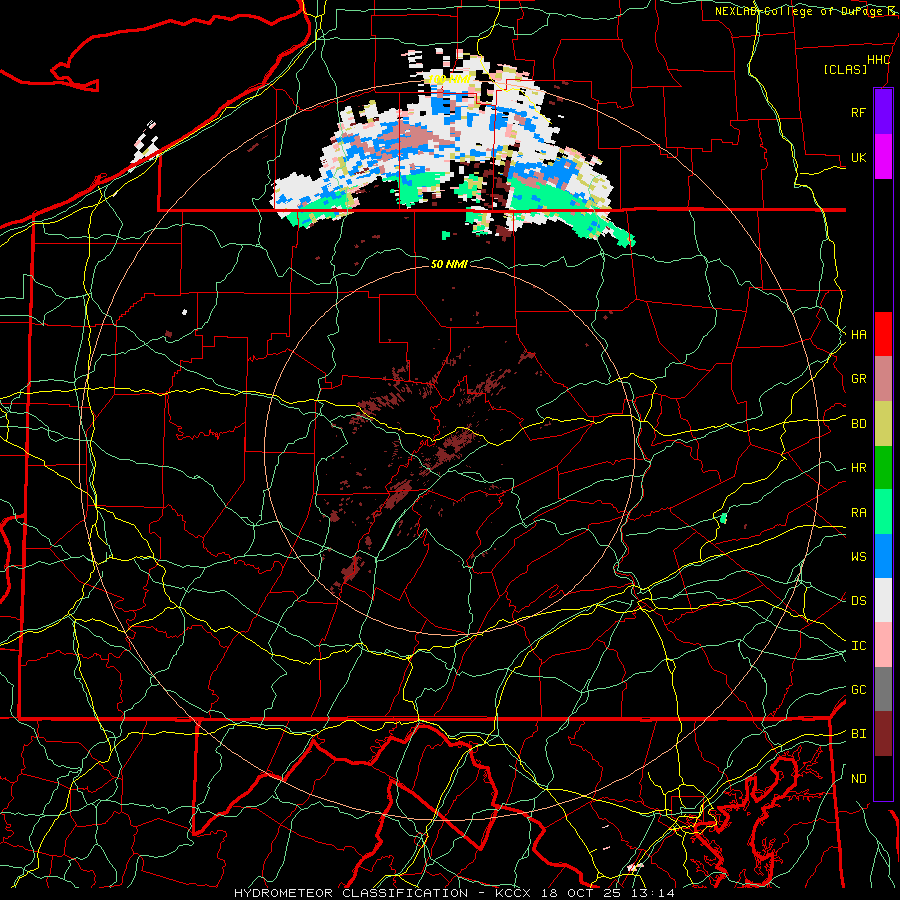The width and height of the screenshot is (900, 900).
Task: Click the BI legend label
Action: click(858, 734)
